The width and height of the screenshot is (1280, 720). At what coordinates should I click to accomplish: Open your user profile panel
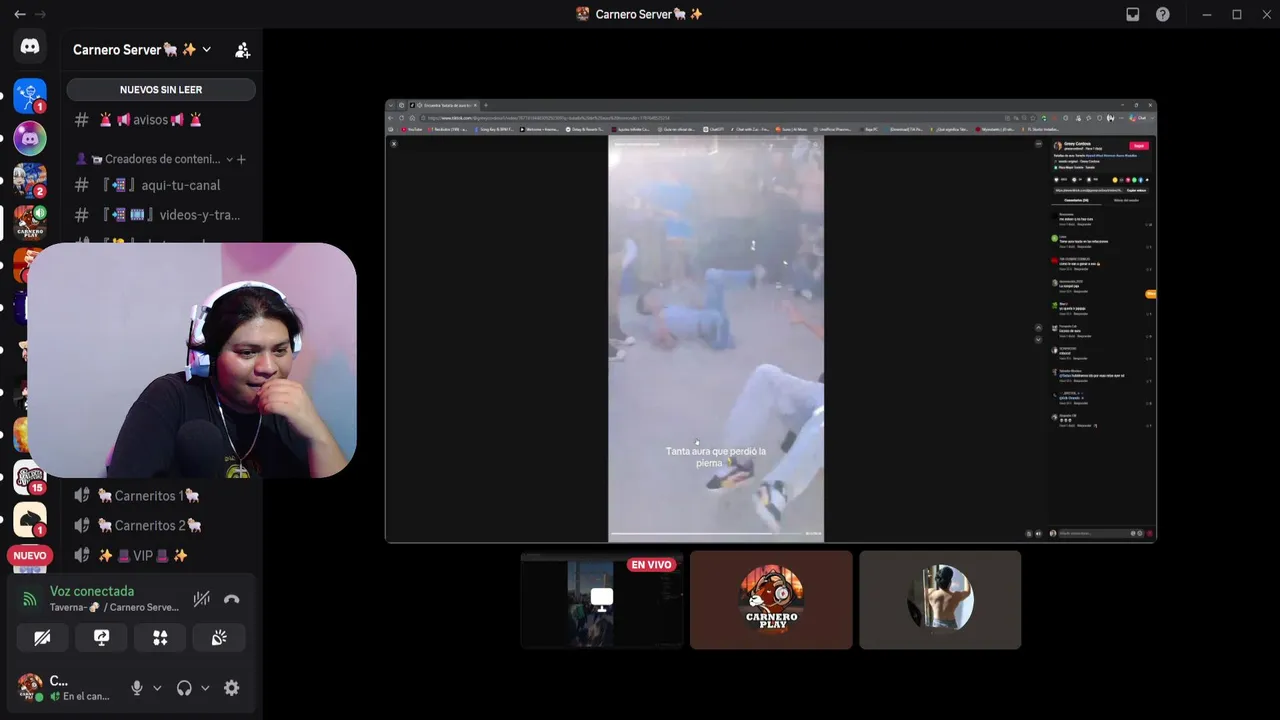(68, 688)
